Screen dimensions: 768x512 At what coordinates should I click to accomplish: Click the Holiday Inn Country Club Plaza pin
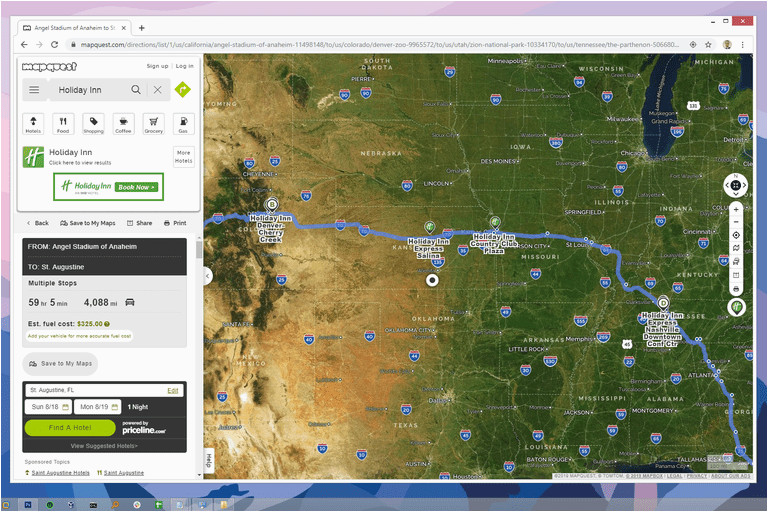pos(495,222)
